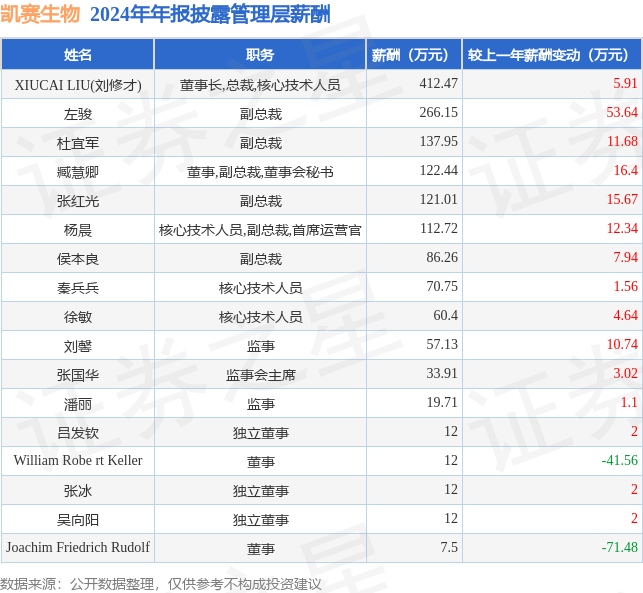Click the change value 11.68
Image resolution: width=643 pixels, height=593 pixels.
(622, 141)
